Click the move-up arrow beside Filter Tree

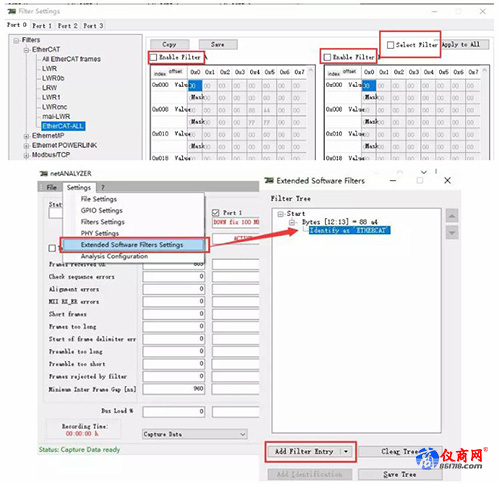pos(452,216)
